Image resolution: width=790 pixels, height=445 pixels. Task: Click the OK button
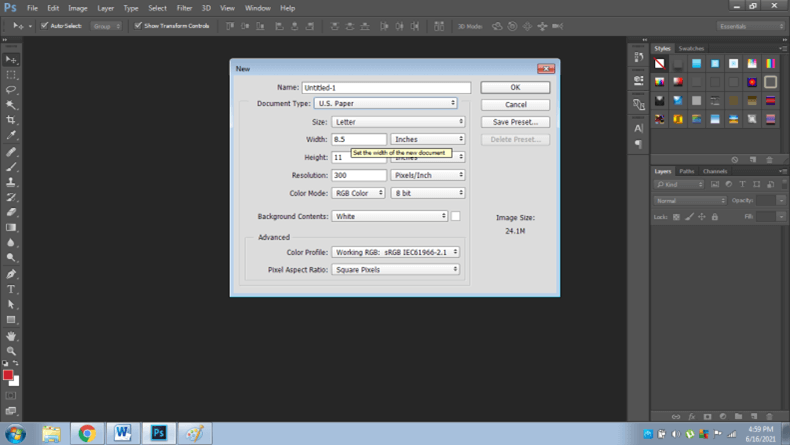click(515, 88)
